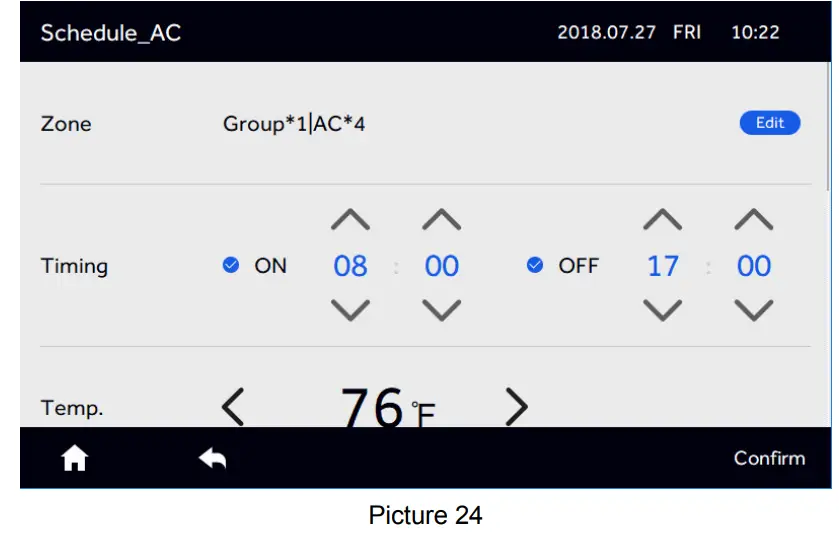Select the OFF hour 17 field
Viewport: 839px width, 534px height.
click(x=662, y=266)
